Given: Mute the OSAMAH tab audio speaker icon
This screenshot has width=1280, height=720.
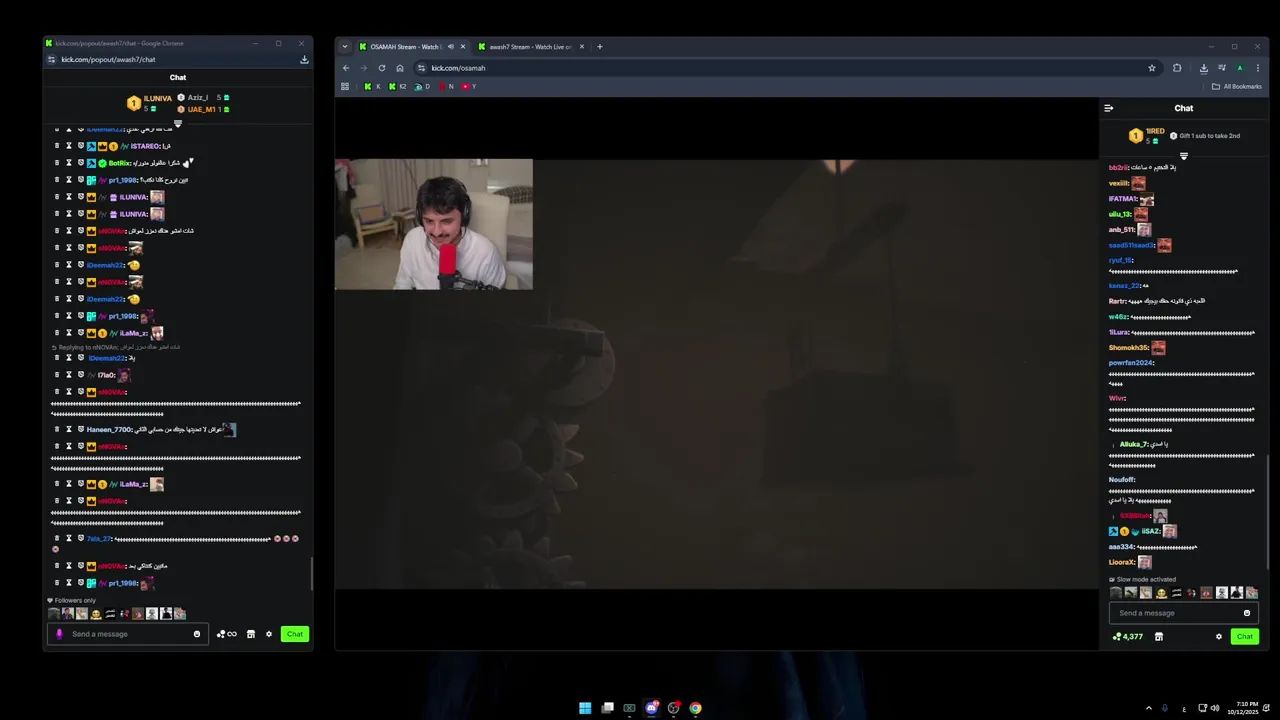Looking at the screenshot, I should [450, 47].
